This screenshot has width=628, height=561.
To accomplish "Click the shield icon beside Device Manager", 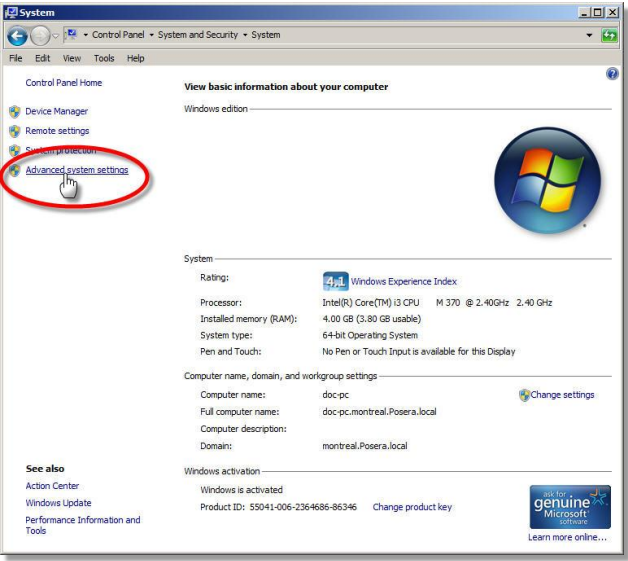I will (14, 112).
